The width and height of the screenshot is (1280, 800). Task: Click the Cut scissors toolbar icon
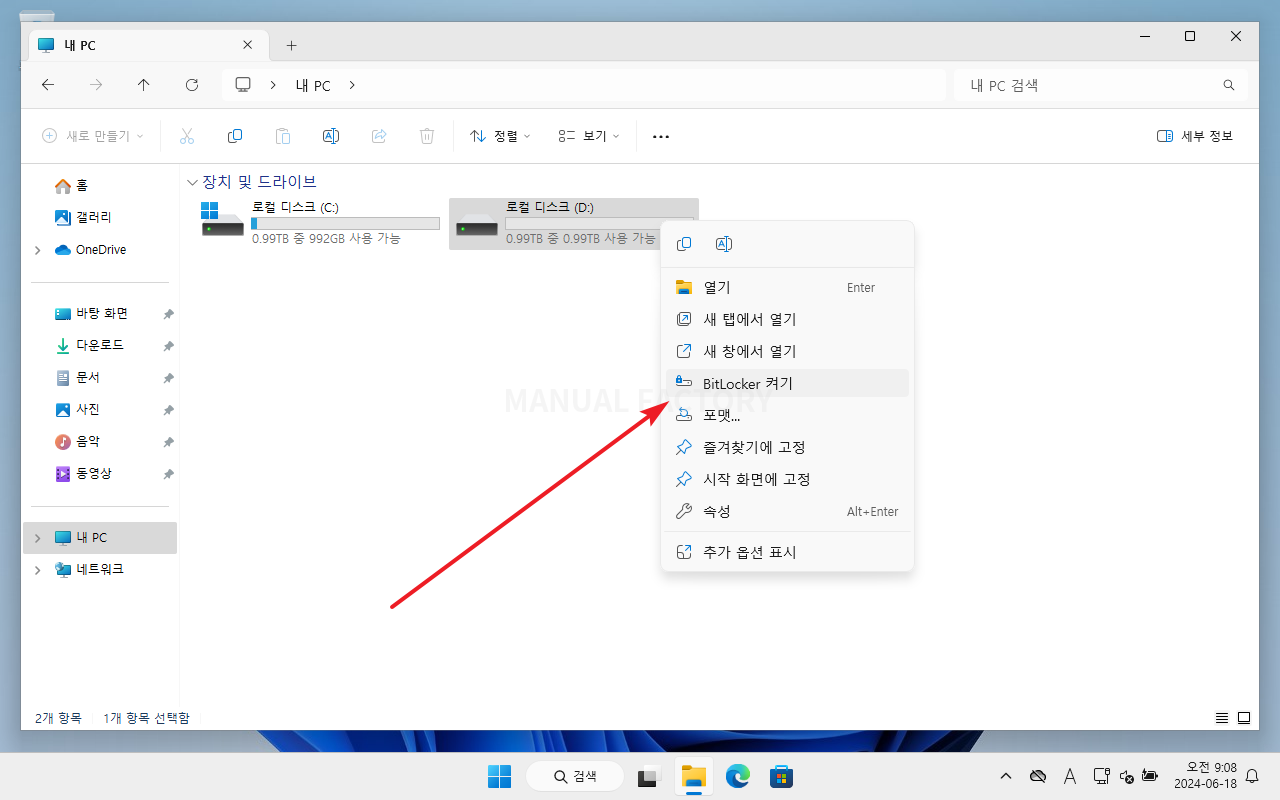pos(187,136)
